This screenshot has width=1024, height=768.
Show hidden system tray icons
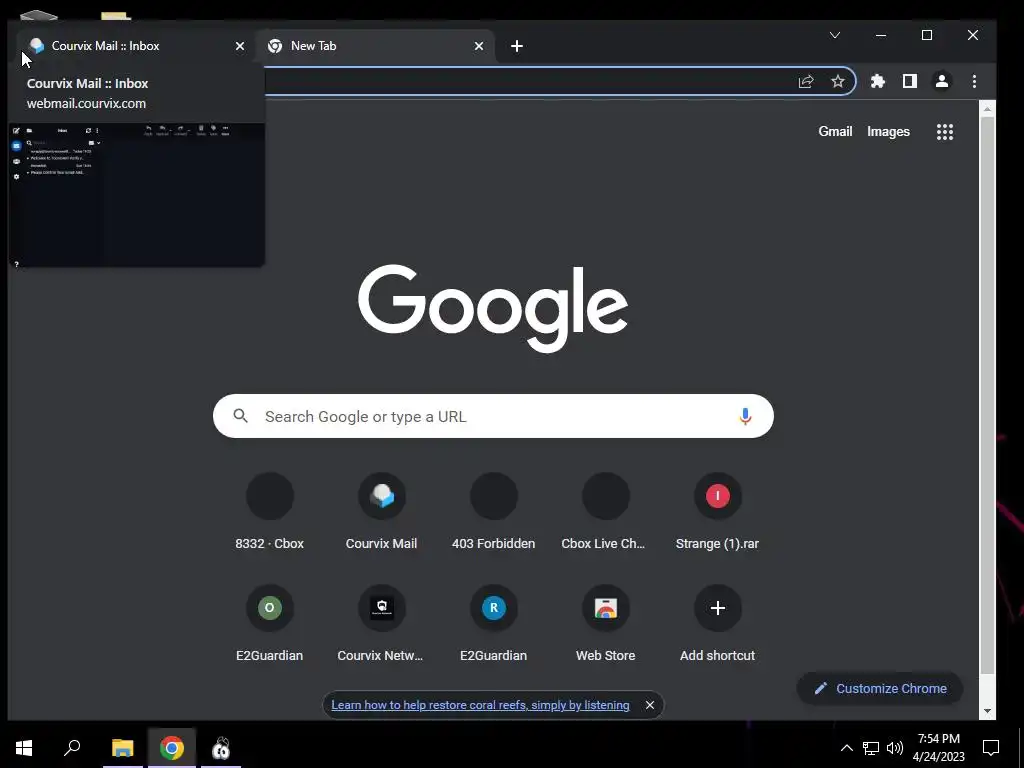(x=846, y=748)
